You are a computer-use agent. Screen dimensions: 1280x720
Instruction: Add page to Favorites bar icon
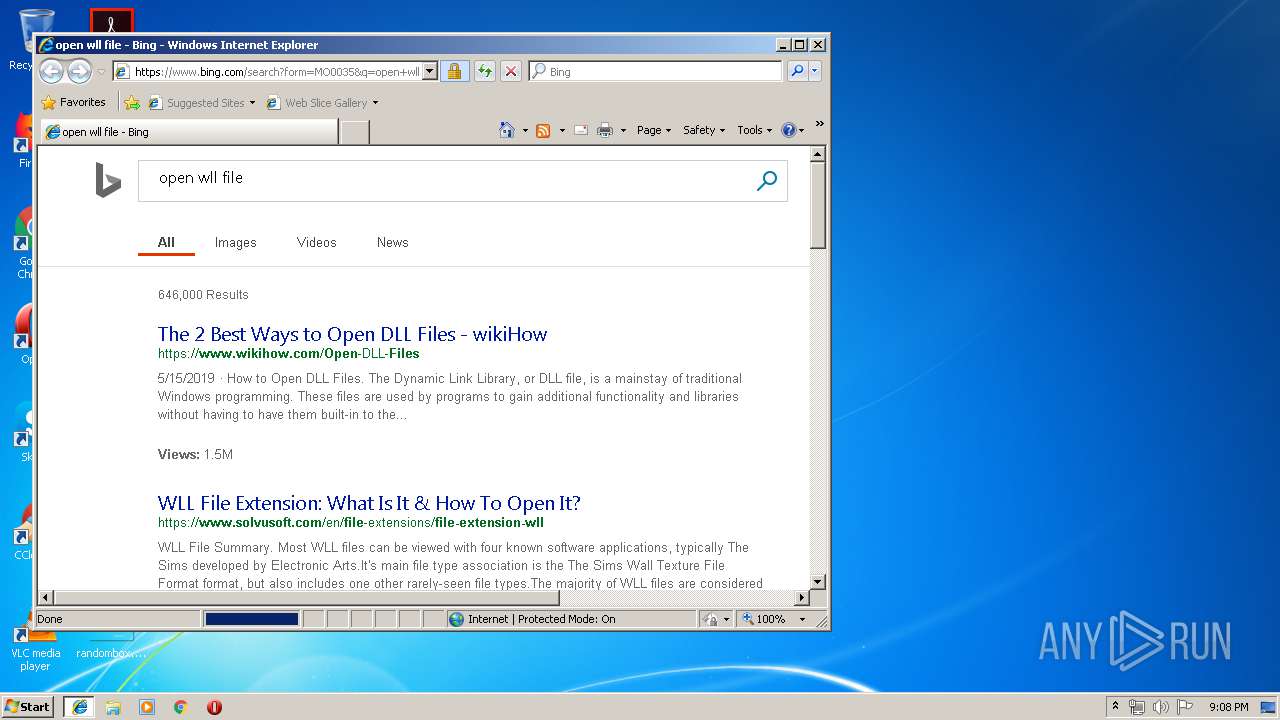(132, 102)
